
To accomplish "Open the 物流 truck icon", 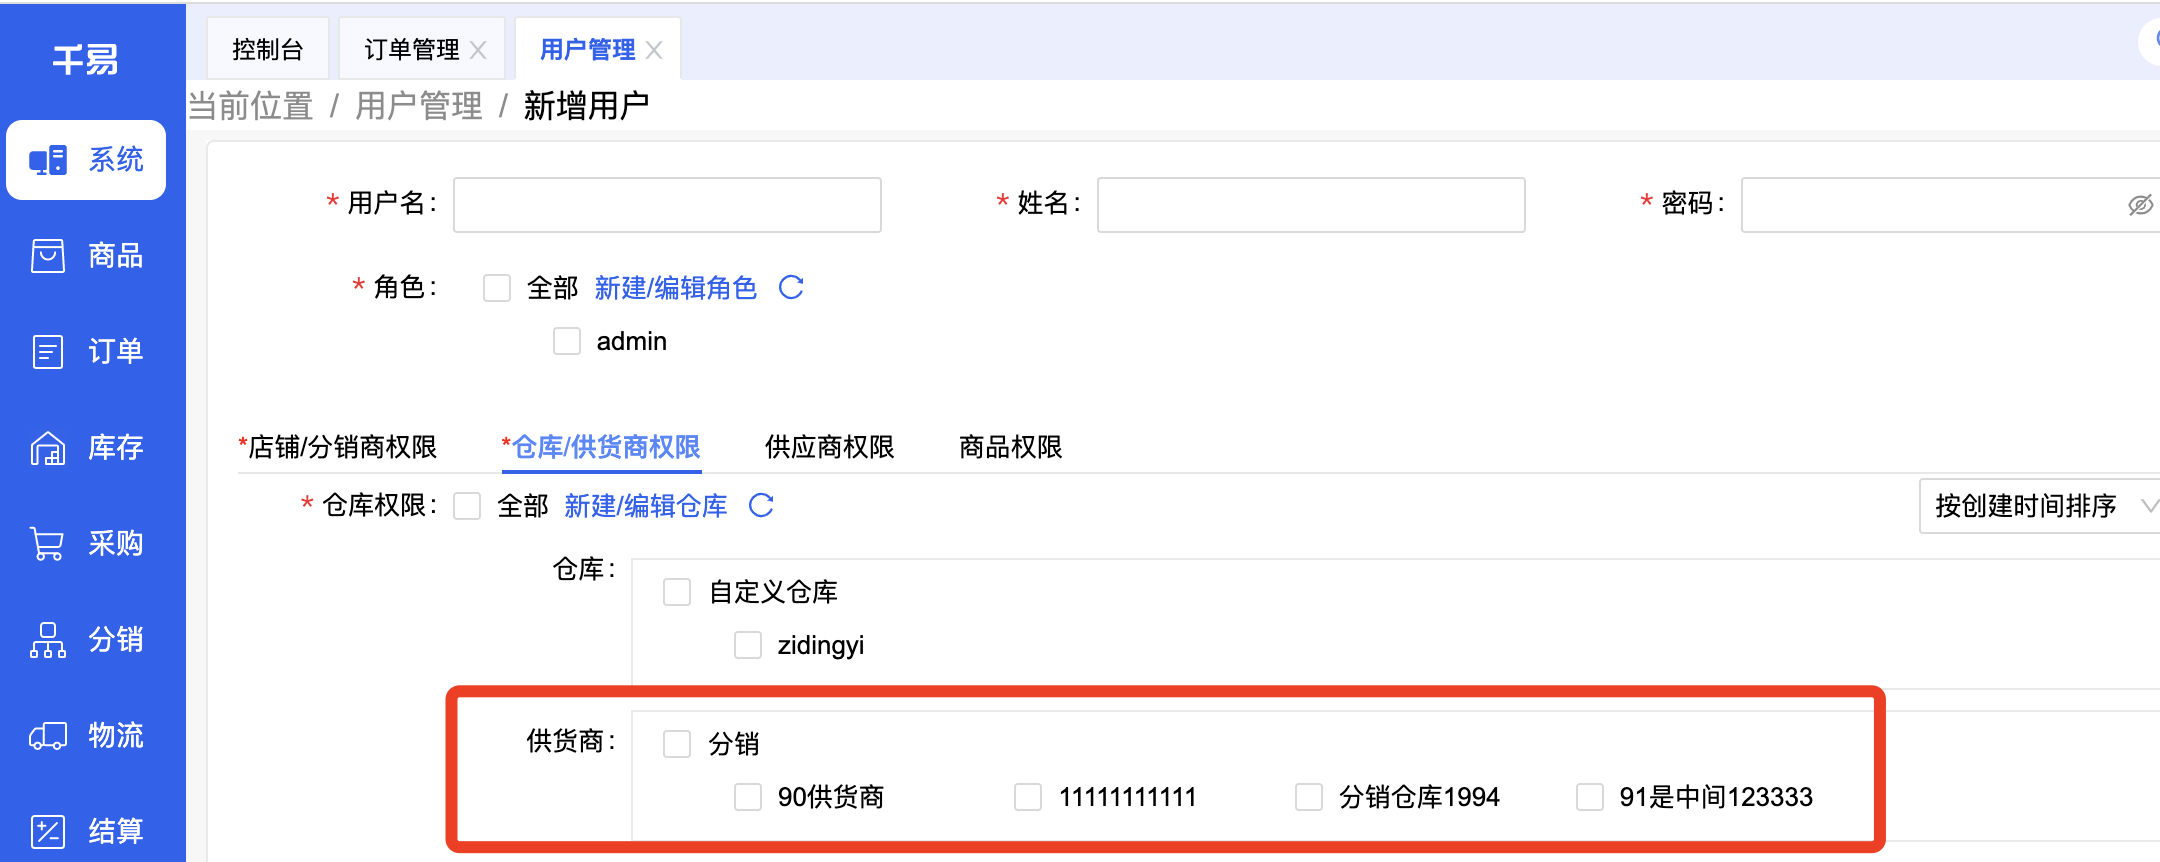I will click(48, 736).
